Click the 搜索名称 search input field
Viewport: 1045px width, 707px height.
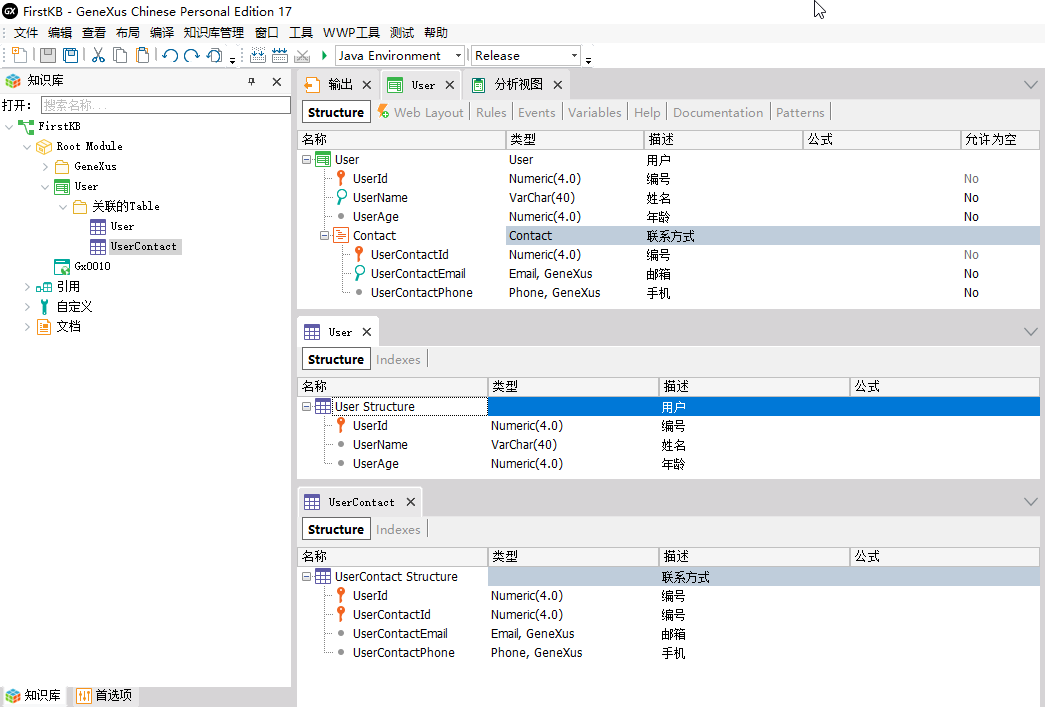tap(166, 105)
